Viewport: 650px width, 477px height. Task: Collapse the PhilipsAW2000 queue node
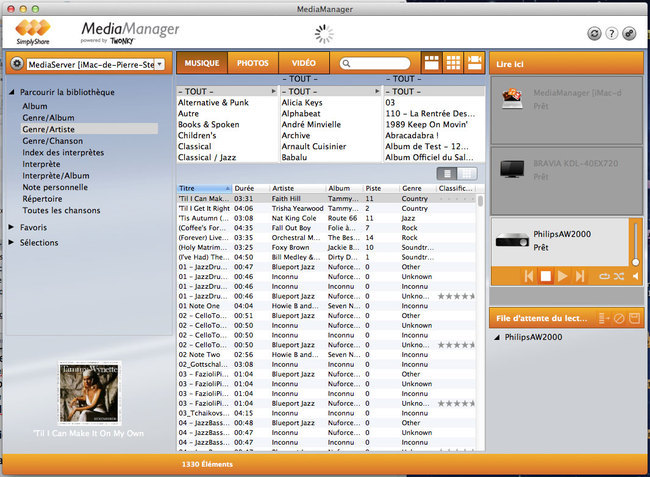tap(497, 337)
